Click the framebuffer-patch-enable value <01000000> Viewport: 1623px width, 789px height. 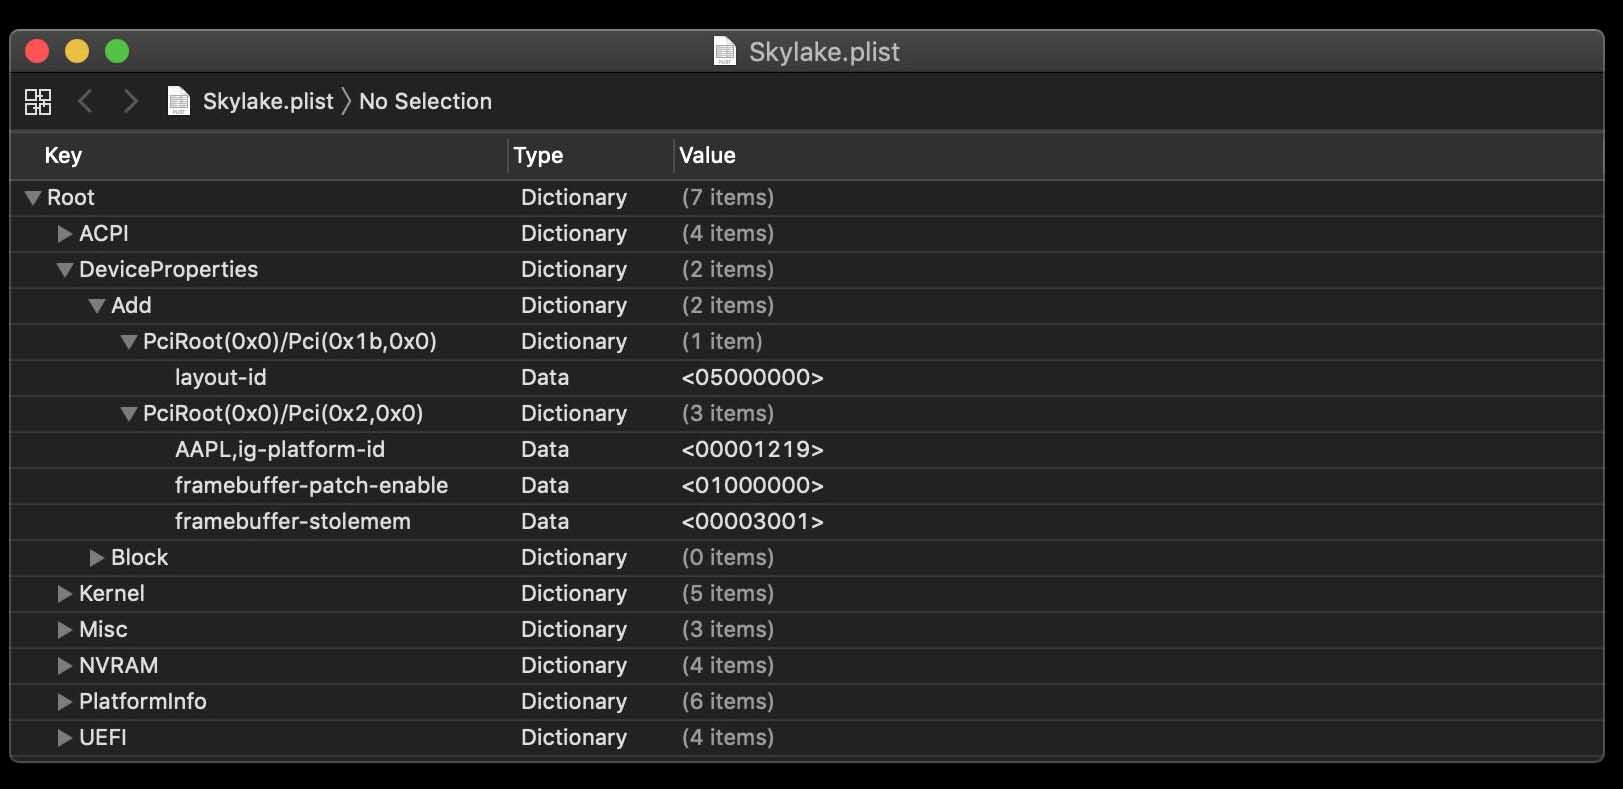[x=752, y=485]
